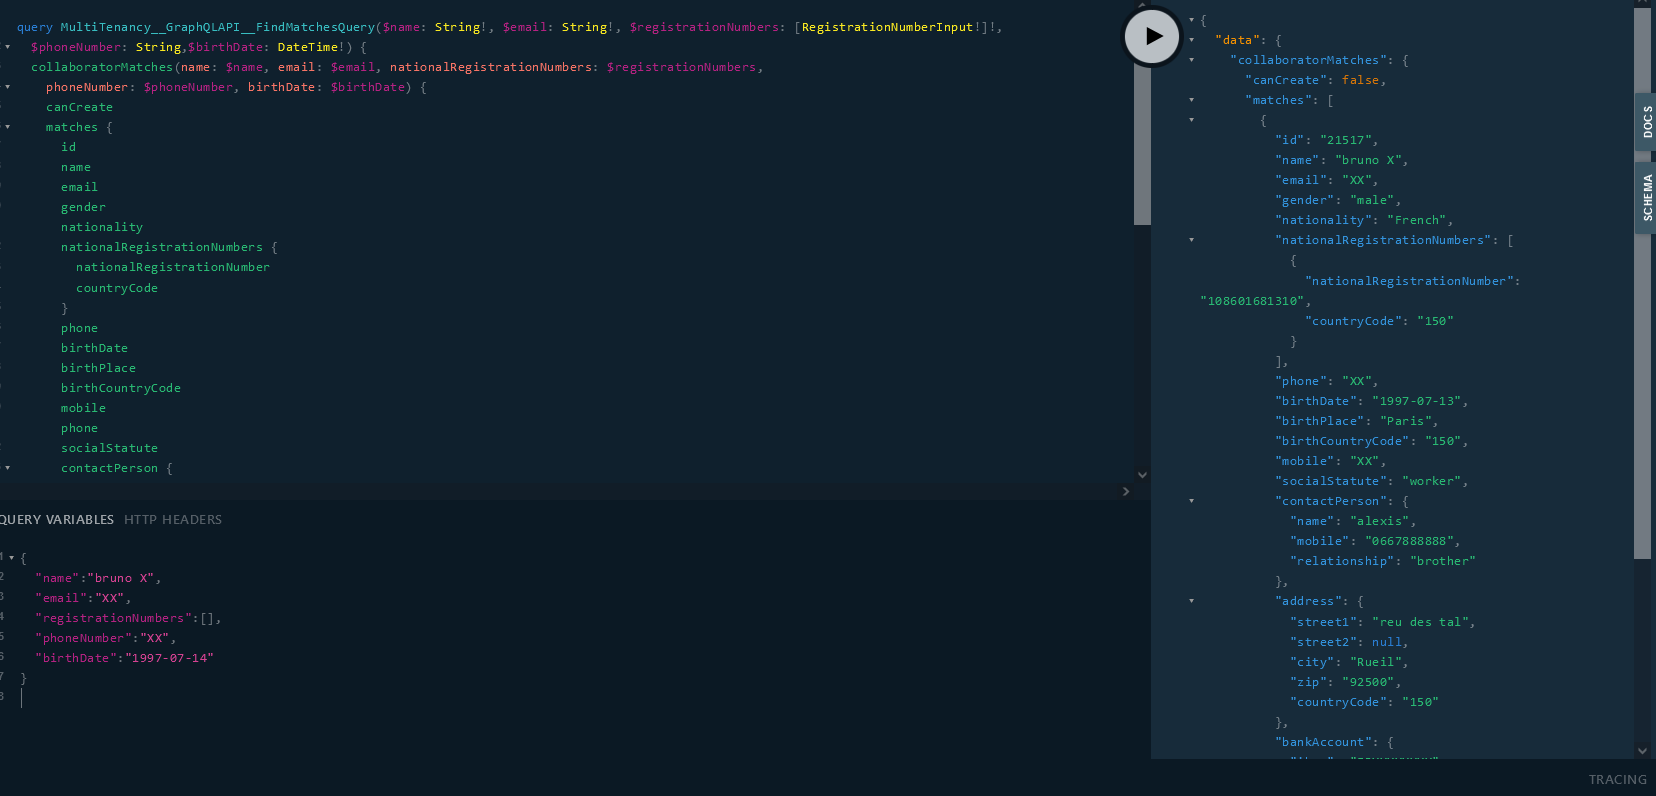Open the TRACING panel

(x=1617, y=779)
